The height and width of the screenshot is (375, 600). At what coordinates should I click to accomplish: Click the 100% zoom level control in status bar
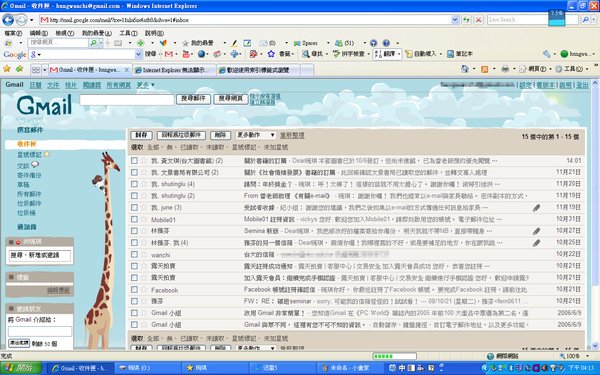[574, 356]
